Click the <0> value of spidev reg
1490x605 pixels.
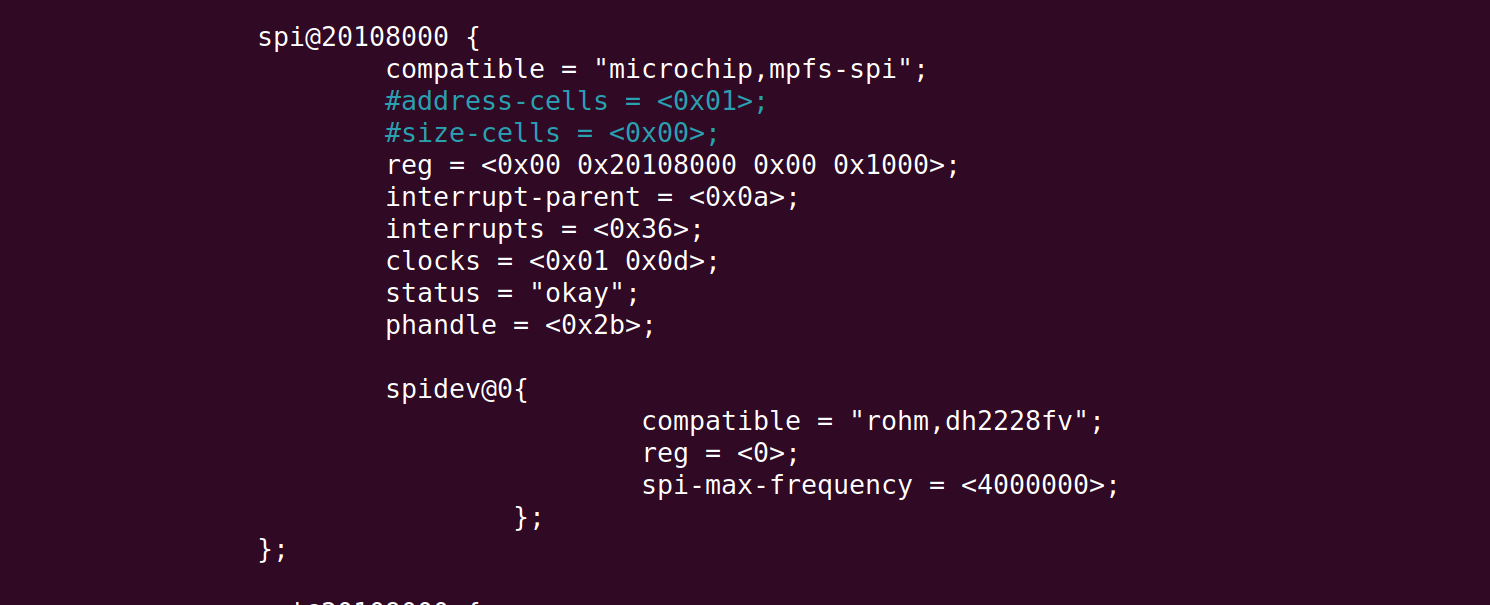(760, 453)
